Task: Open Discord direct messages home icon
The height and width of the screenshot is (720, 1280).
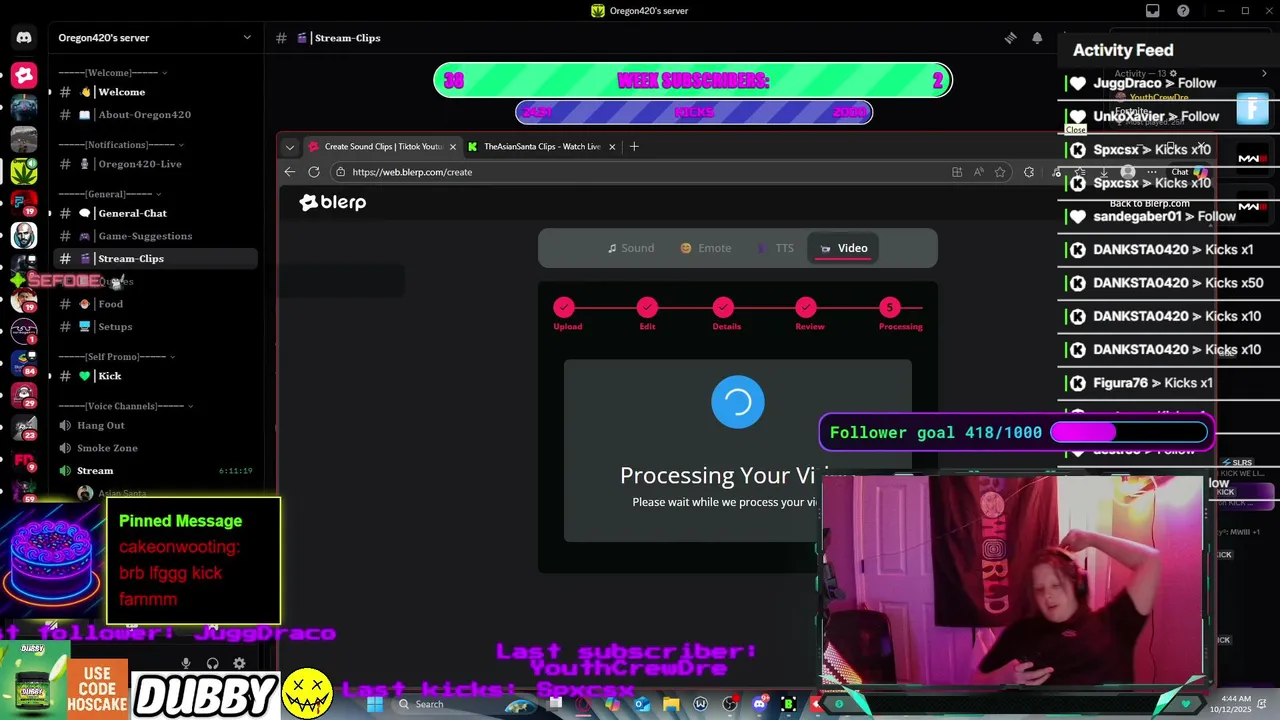Action: coord(24,38)
